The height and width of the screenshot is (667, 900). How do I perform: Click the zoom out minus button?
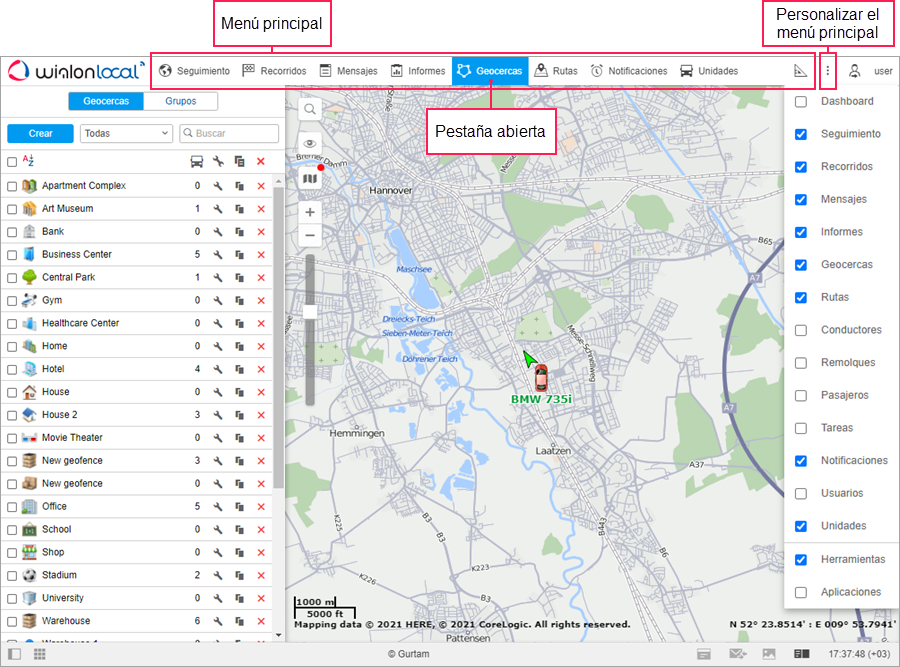310,236
